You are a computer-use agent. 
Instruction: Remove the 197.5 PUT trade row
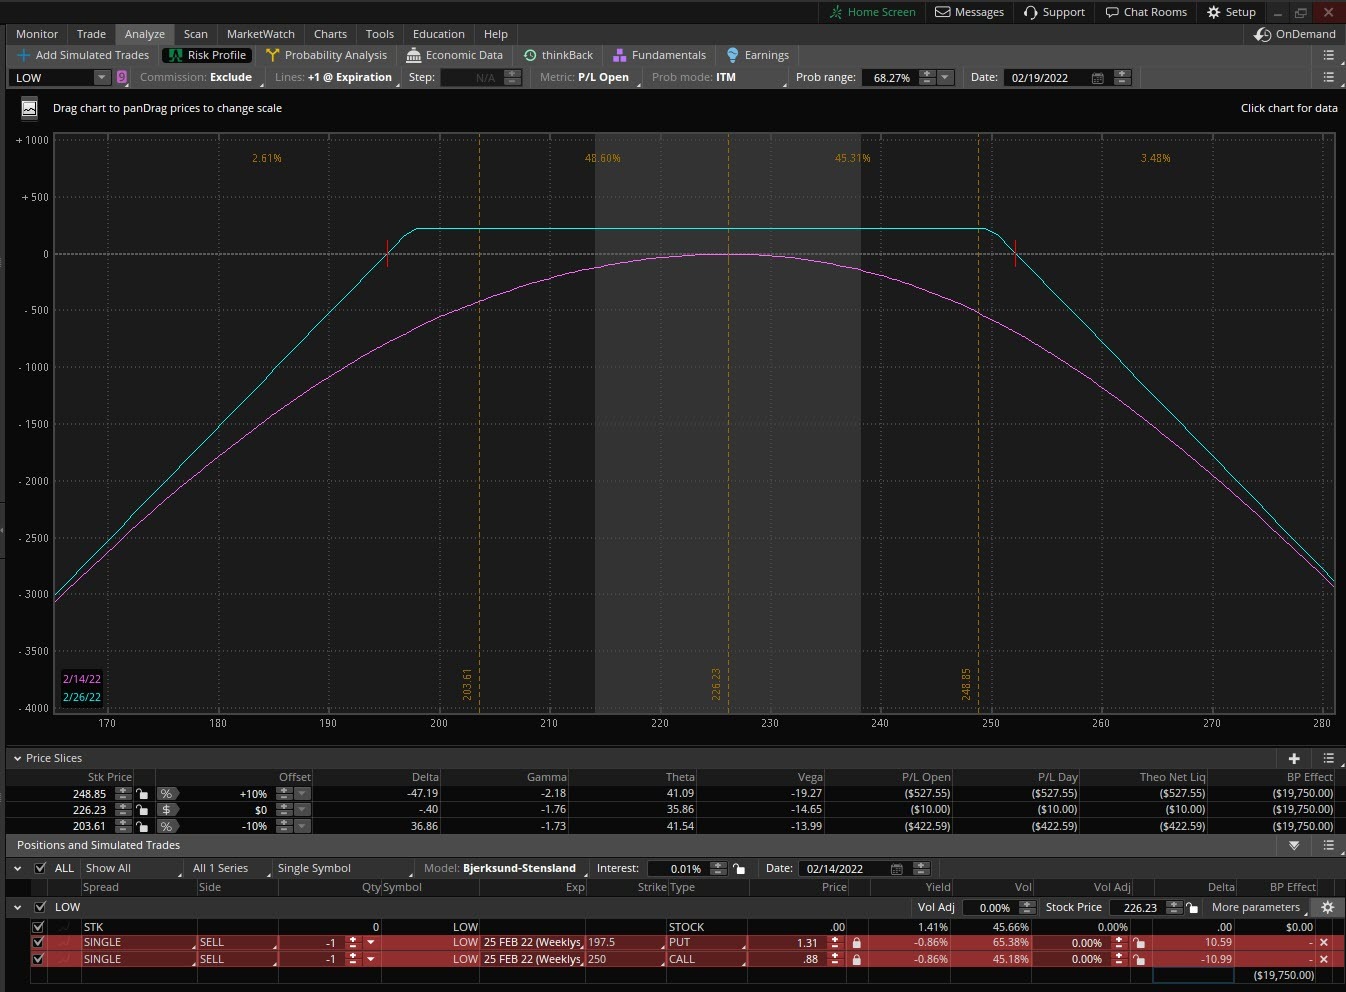click(1324, 942)
